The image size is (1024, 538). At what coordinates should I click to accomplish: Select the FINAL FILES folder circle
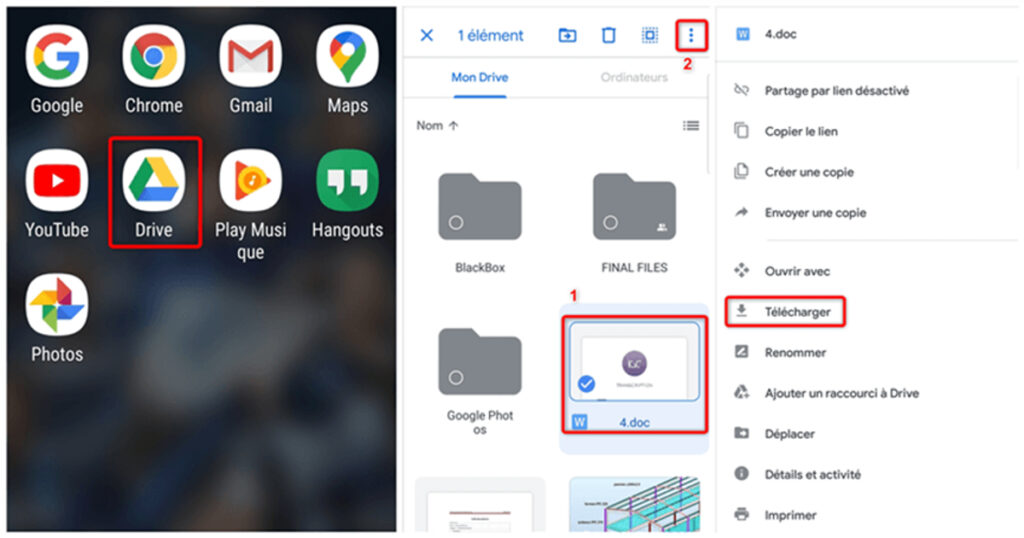pyautogui.click(x=610, y=223)
